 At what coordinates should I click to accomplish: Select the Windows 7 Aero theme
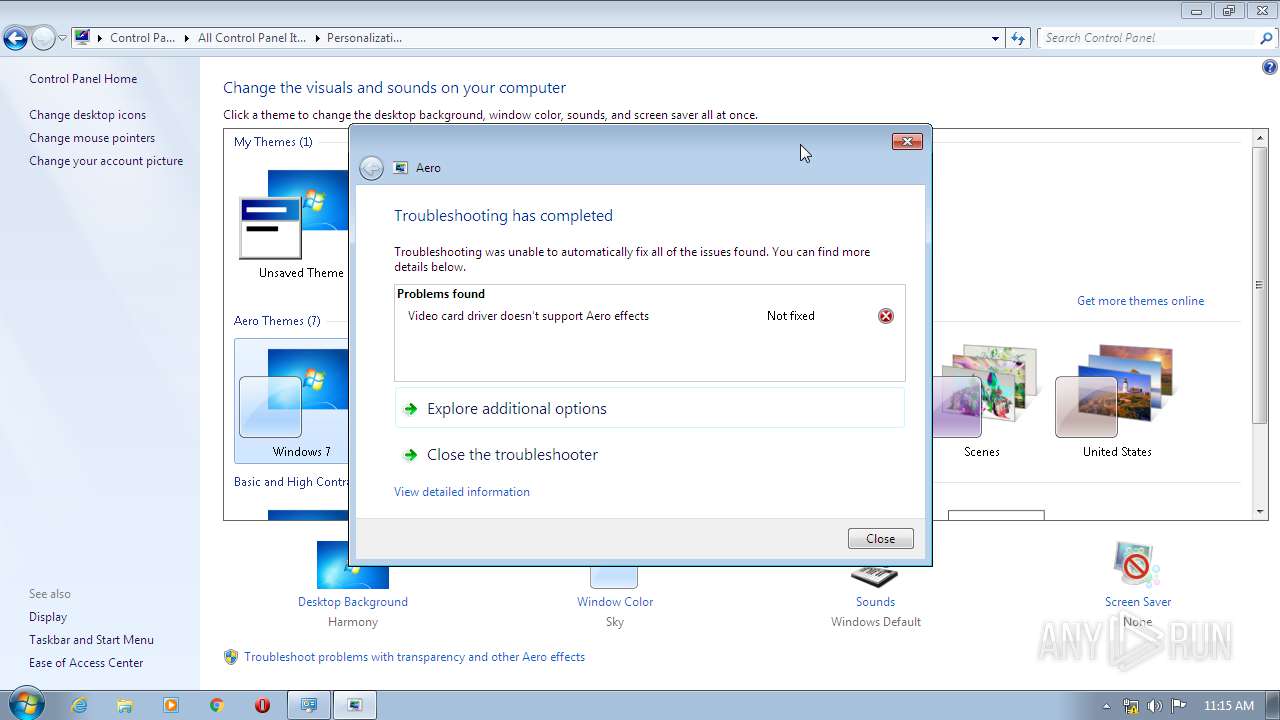pos(292,400)
